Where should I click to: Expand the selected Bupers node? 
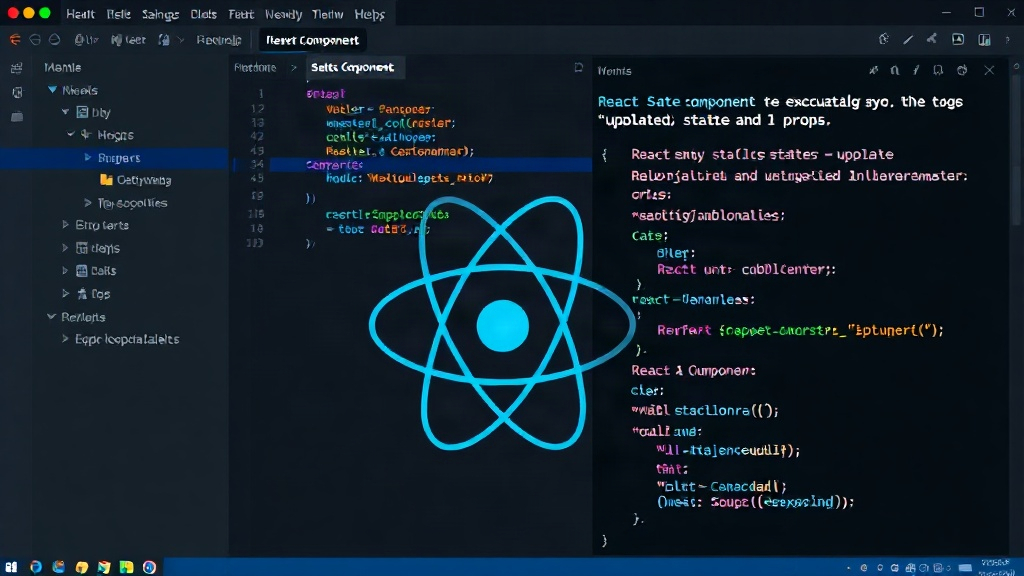point(88,157)
